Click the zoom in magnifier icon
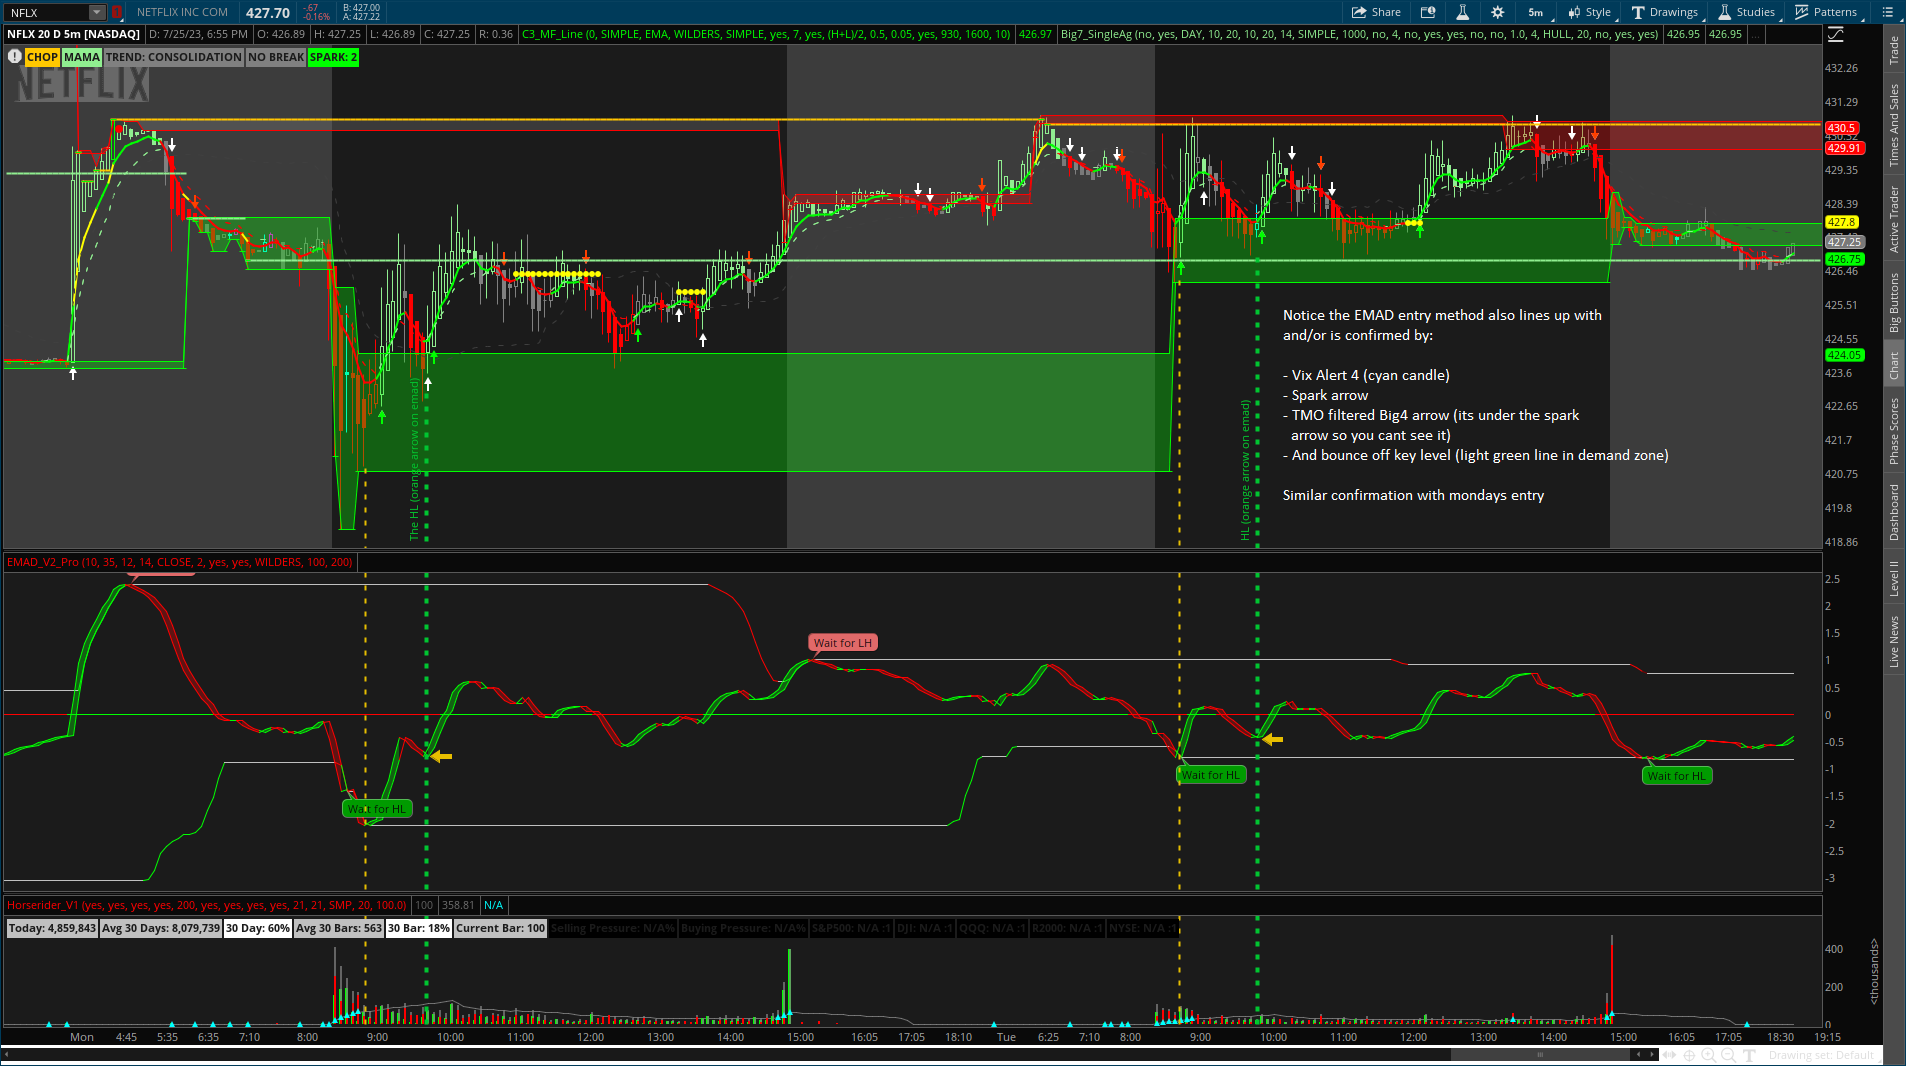The width and height of the screenshot is (1906, 1066). pos(1709,1055)
